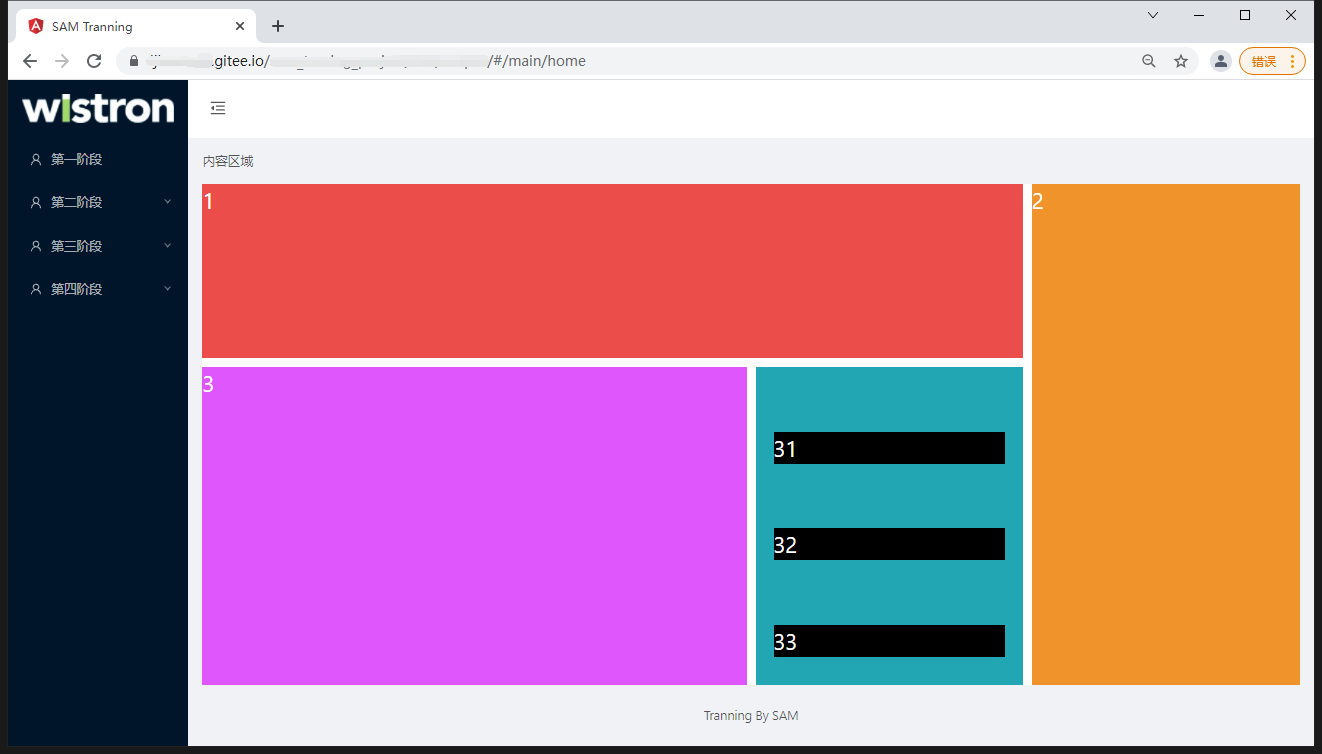Expand the 第三阶段 submenu chevron
This screenshot has width=1322, height=754.
click(x=167, y=246)
